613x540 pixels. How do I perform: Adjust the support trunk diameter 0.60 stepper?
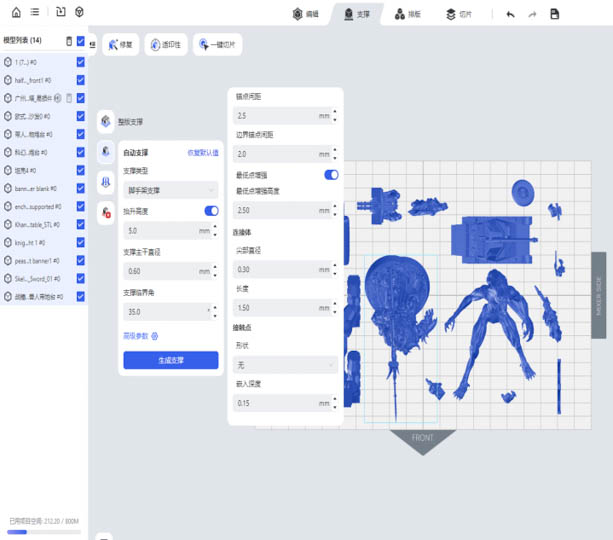215,271
